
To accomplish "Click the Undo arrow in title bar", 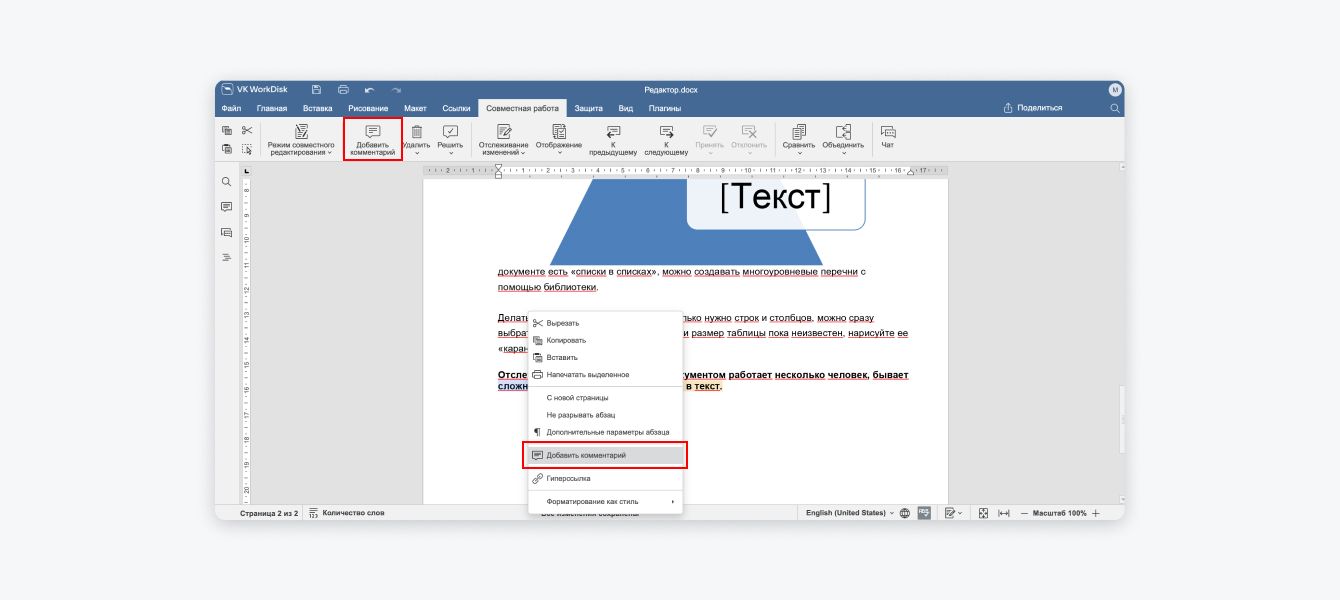I will tap(369, 90).
